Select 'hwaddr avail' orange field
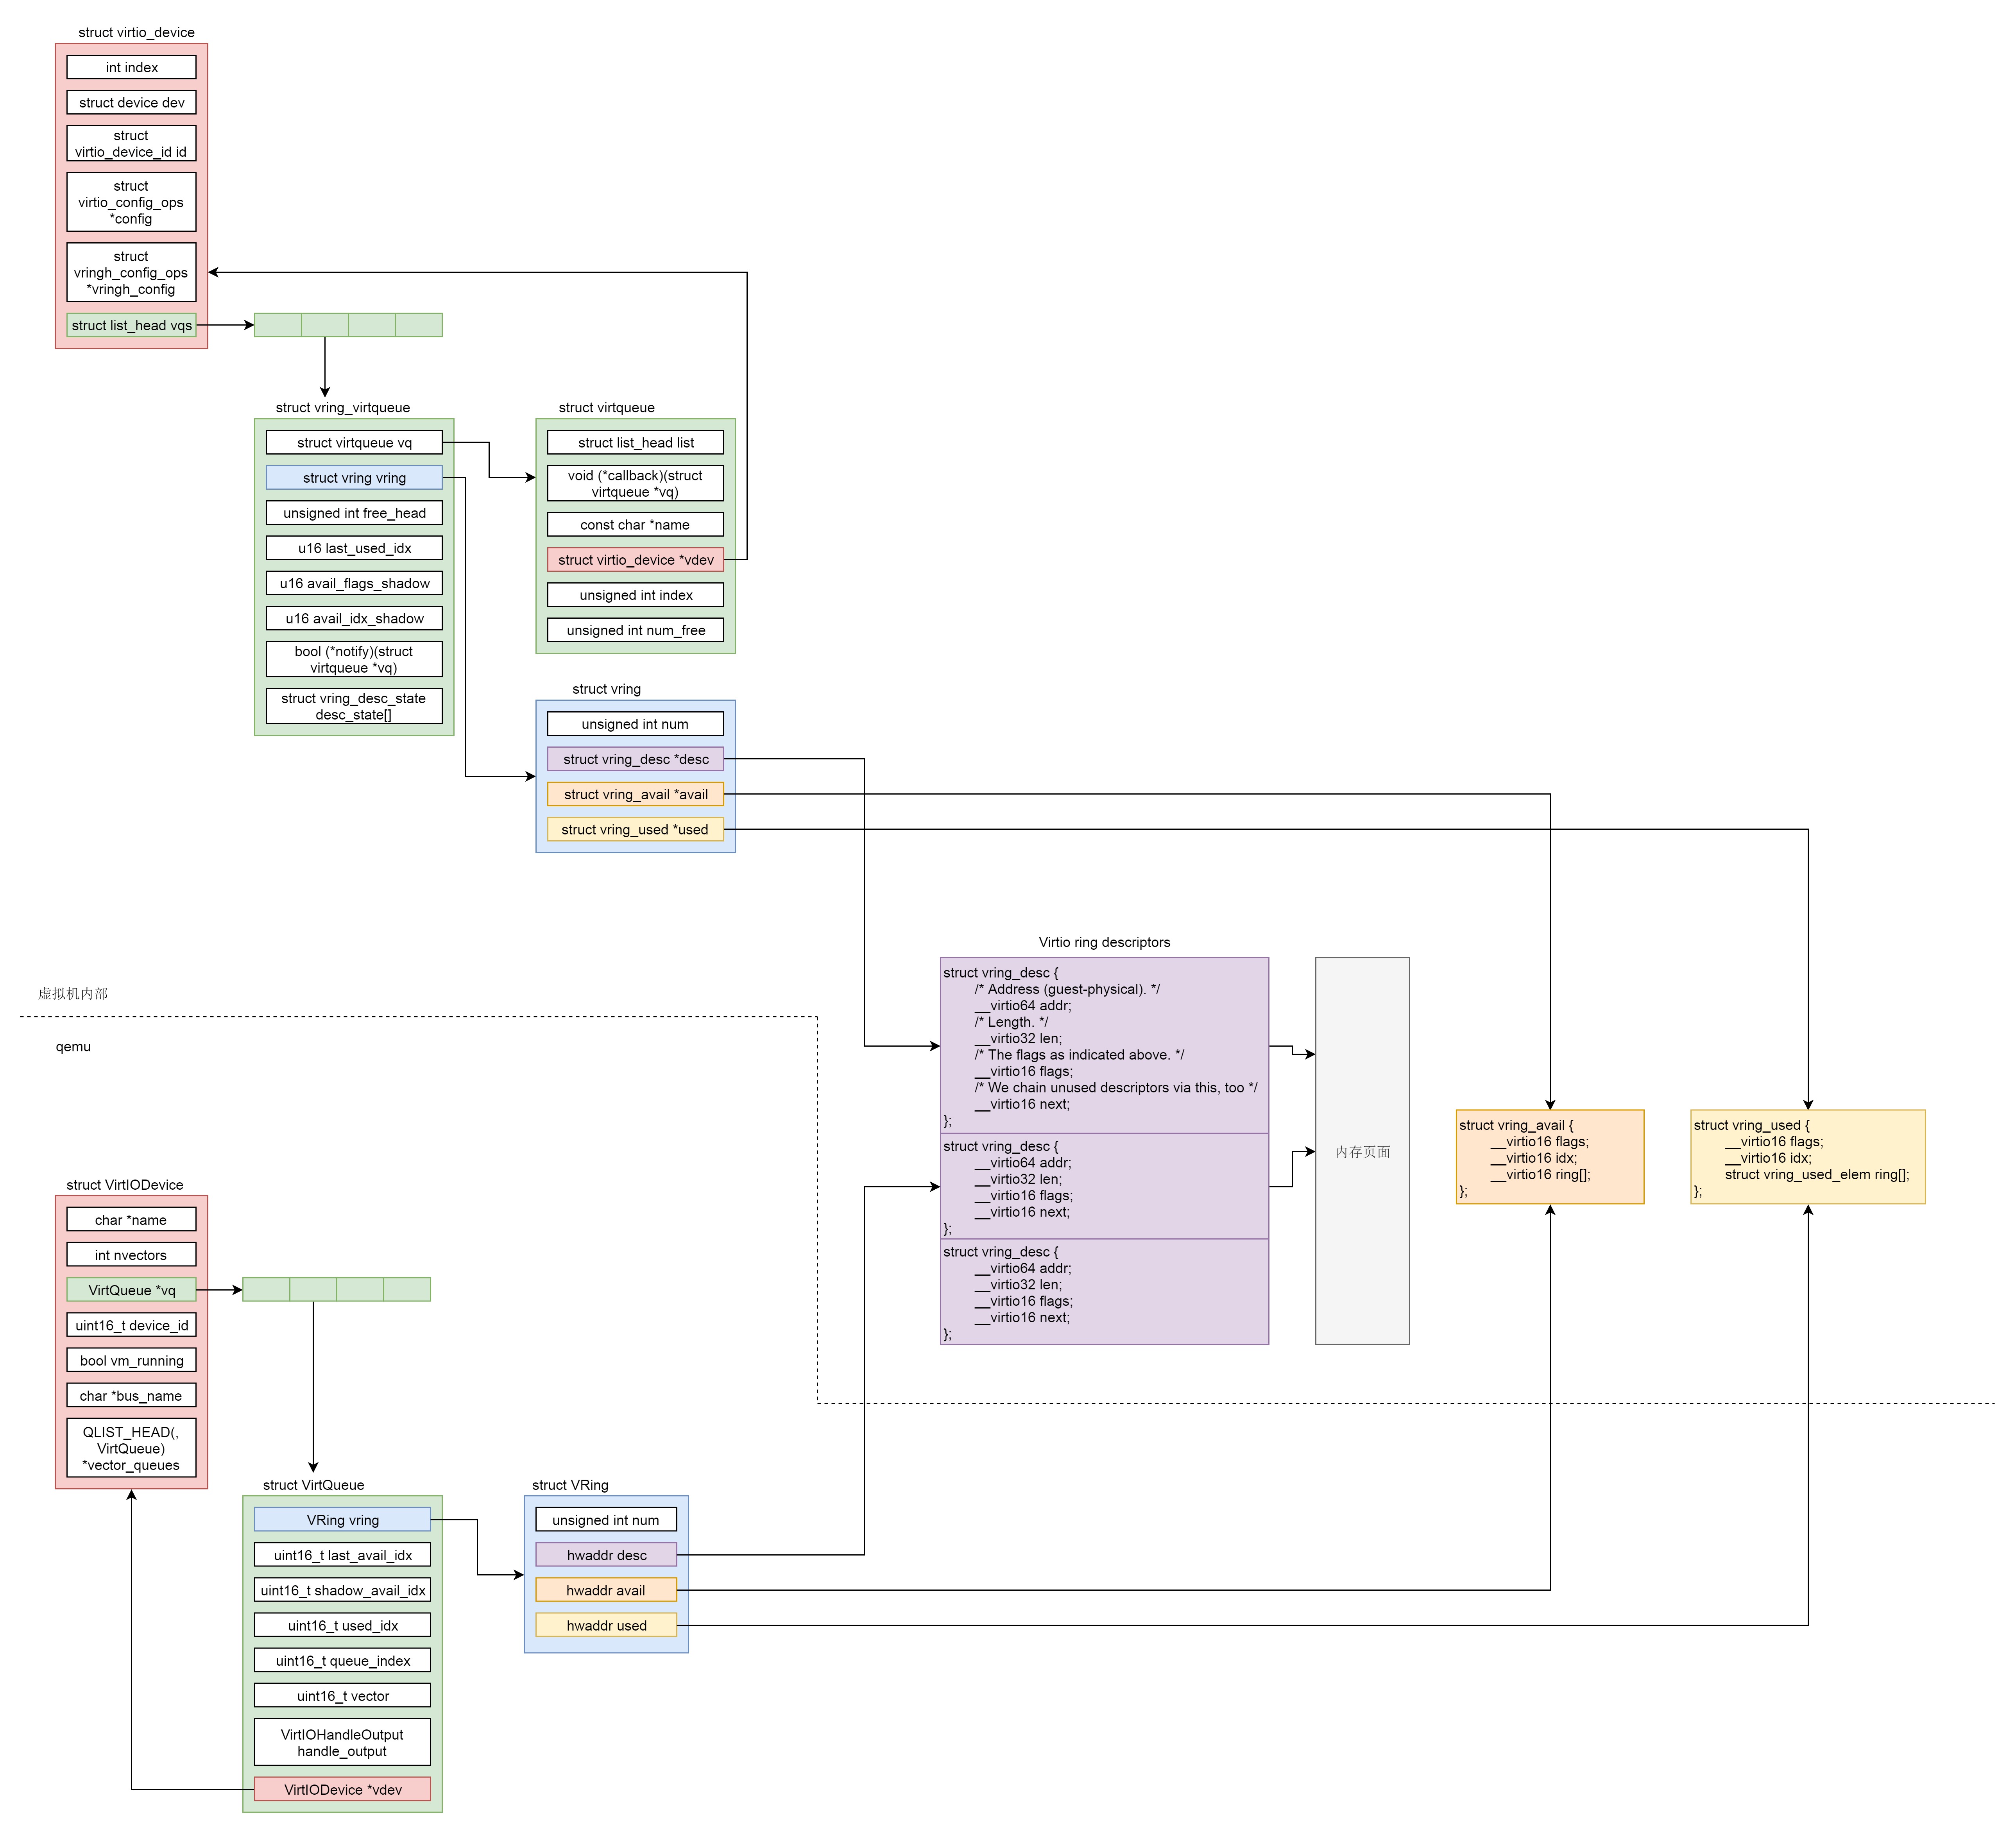Screen dimensions: 2016x1833 point(606,1590)
